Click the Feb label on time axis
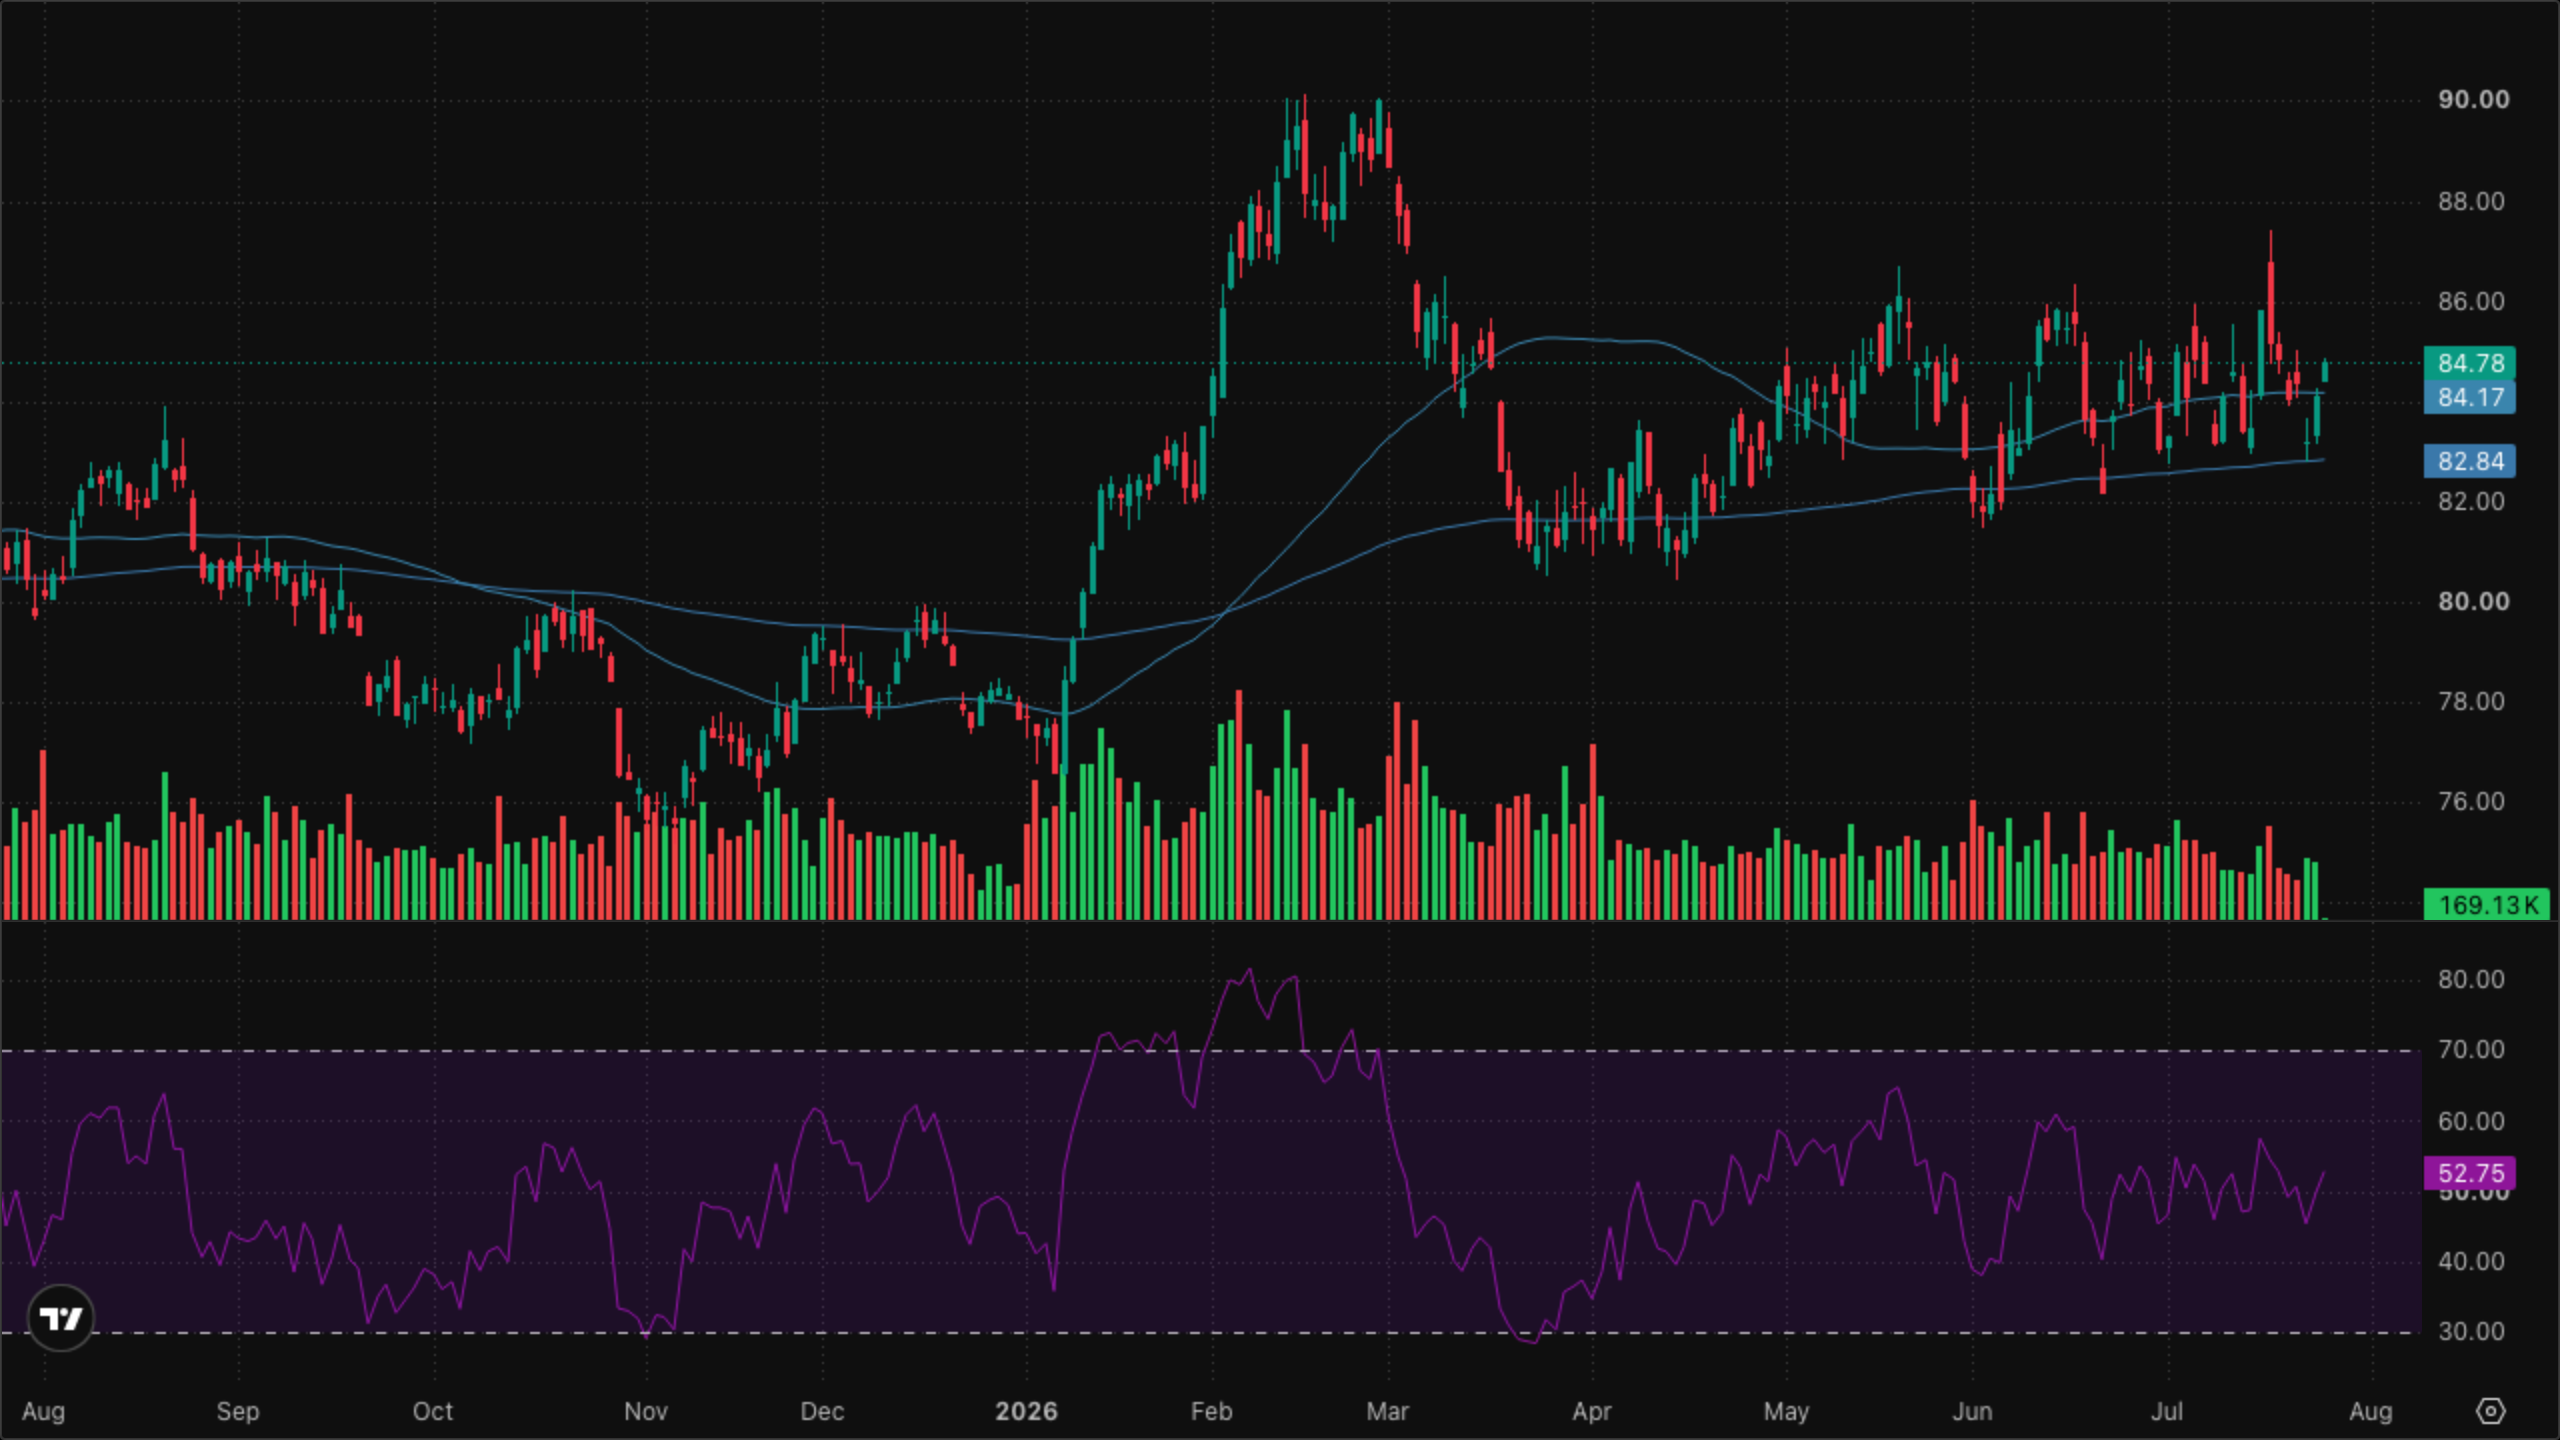Image resolution: width=2560 pixels, height=1440 pixels. coord(1211,1411)
